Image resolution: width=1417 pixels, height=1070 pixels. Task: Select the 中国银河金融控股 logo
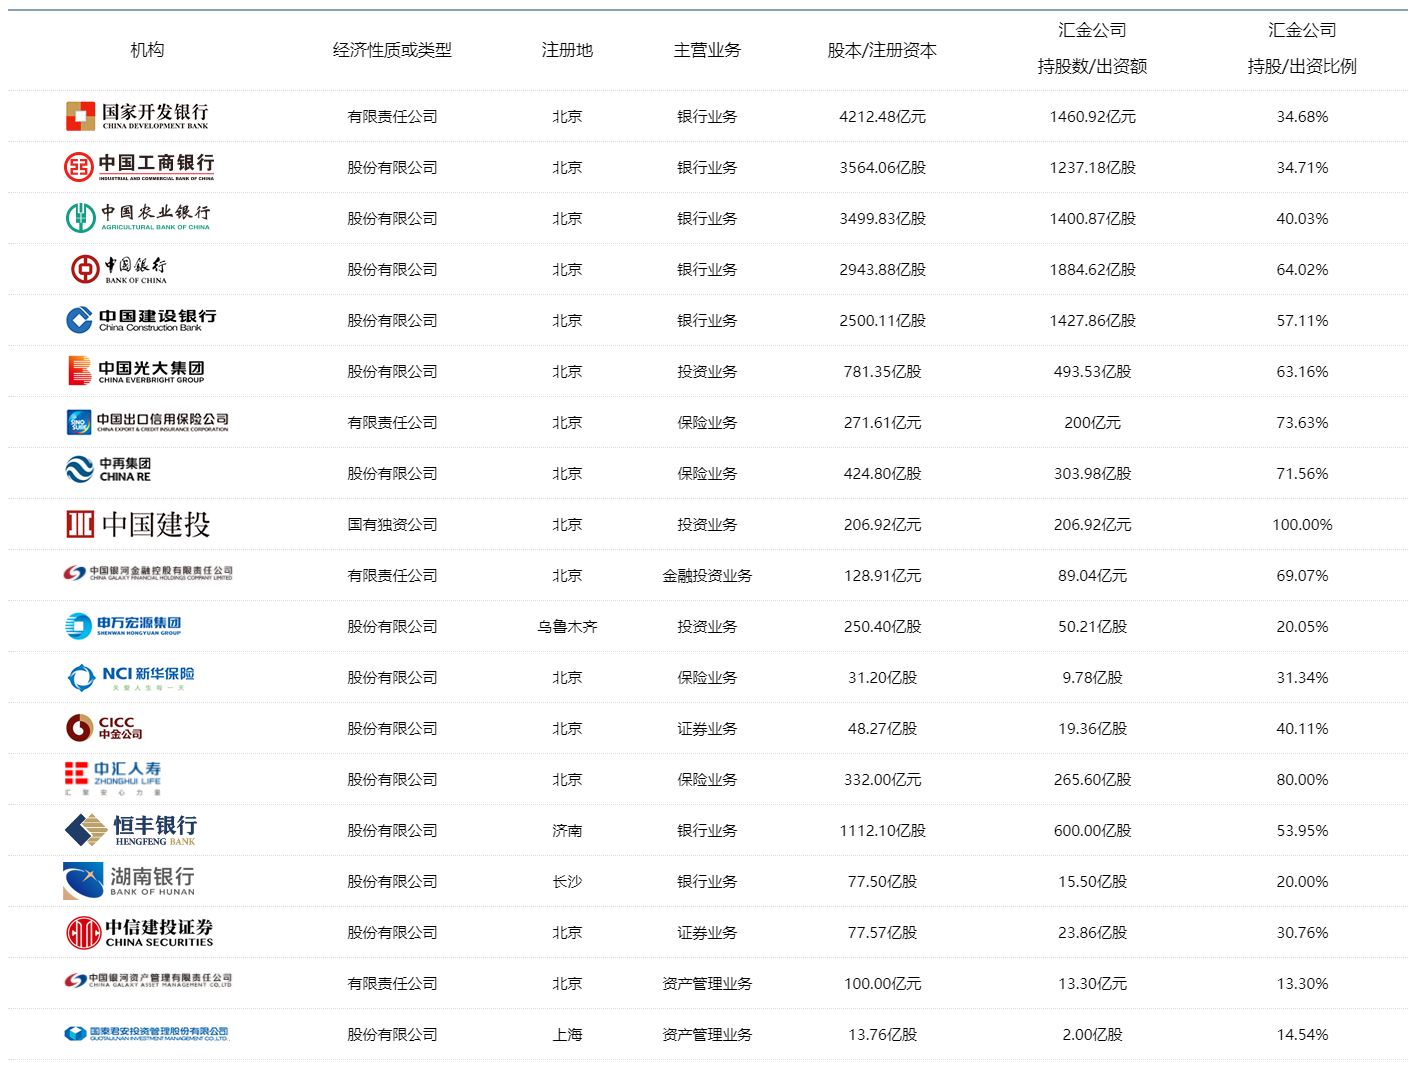(148, 573)
